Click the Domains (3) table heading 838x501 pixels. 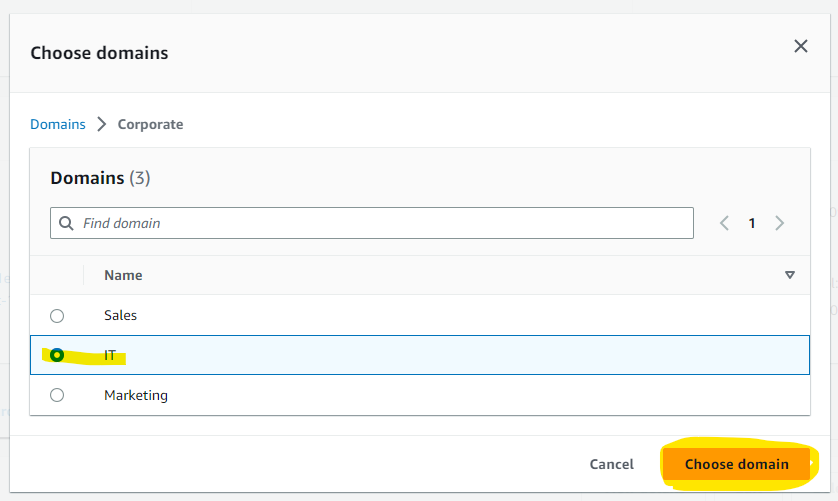[100, 178]
